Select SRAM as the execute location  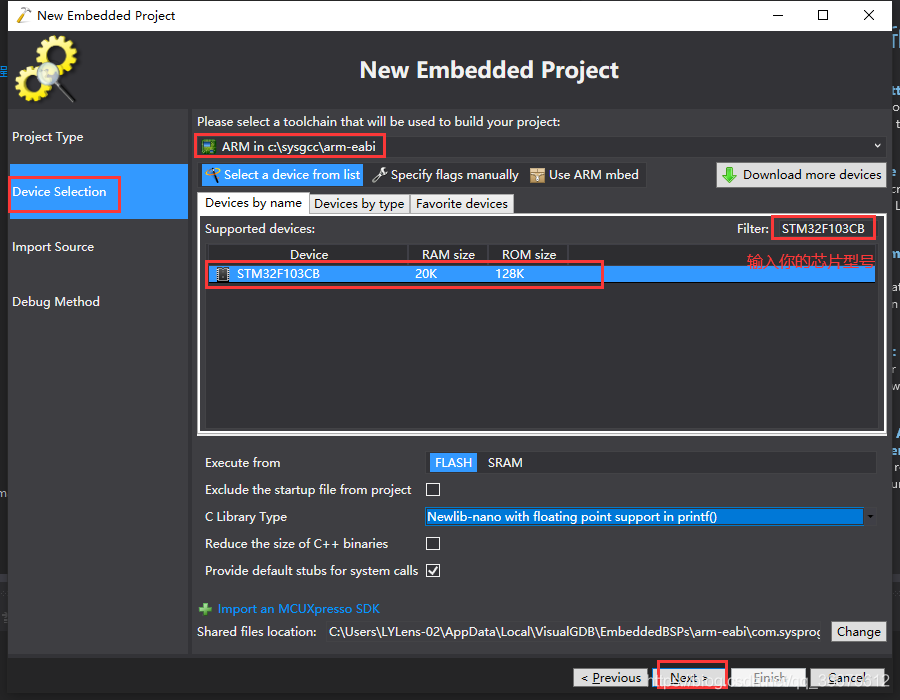point(505,462)
